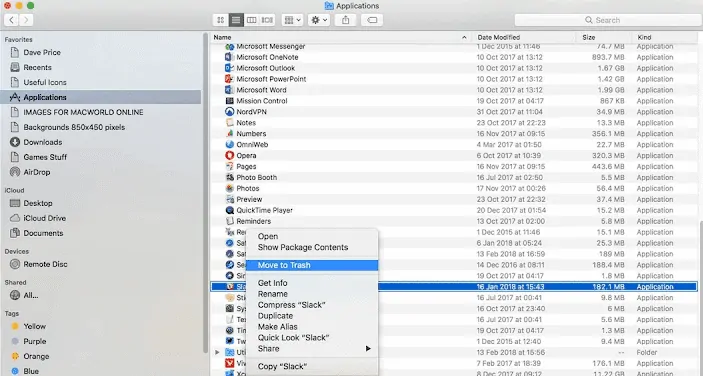Go forward with the right arrow
Viewport: 703px width, 376px height.
pos(26,20)
